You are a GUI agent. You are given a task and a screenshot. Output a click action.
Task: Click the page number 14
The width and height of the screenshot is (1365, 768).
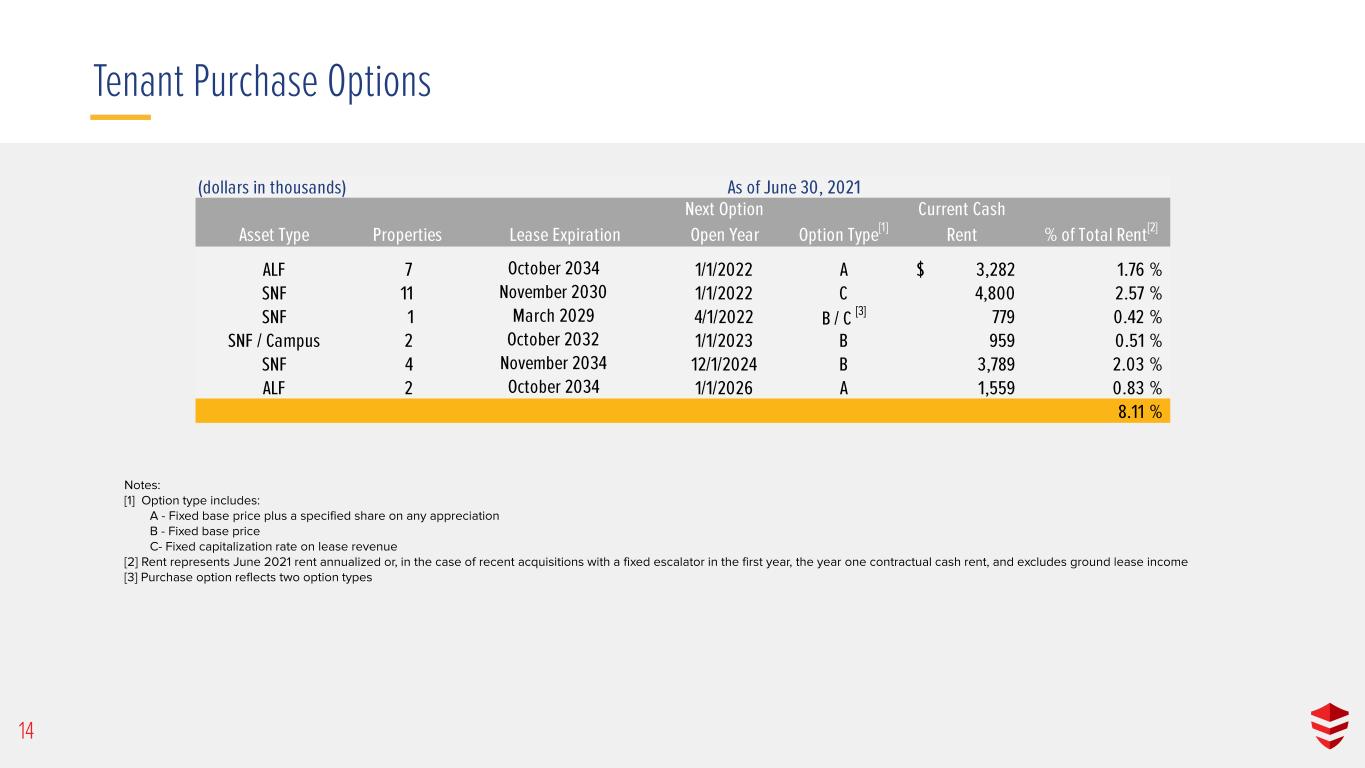26,733
